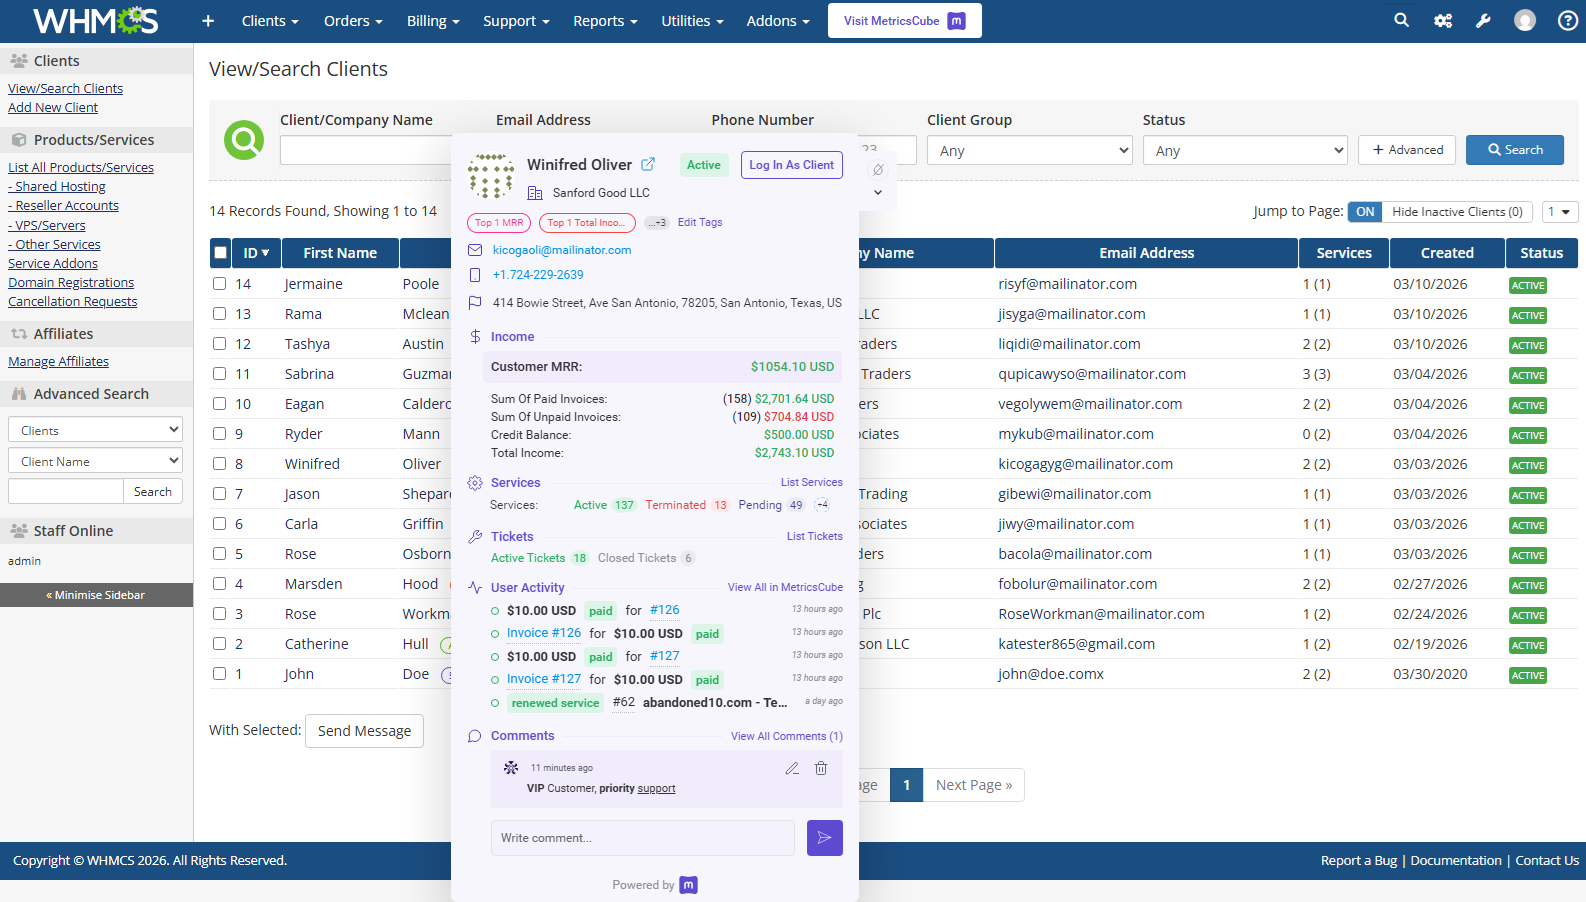Open the wrench setup icon
Viewport: 1586px width, 902px height.
1483,20
